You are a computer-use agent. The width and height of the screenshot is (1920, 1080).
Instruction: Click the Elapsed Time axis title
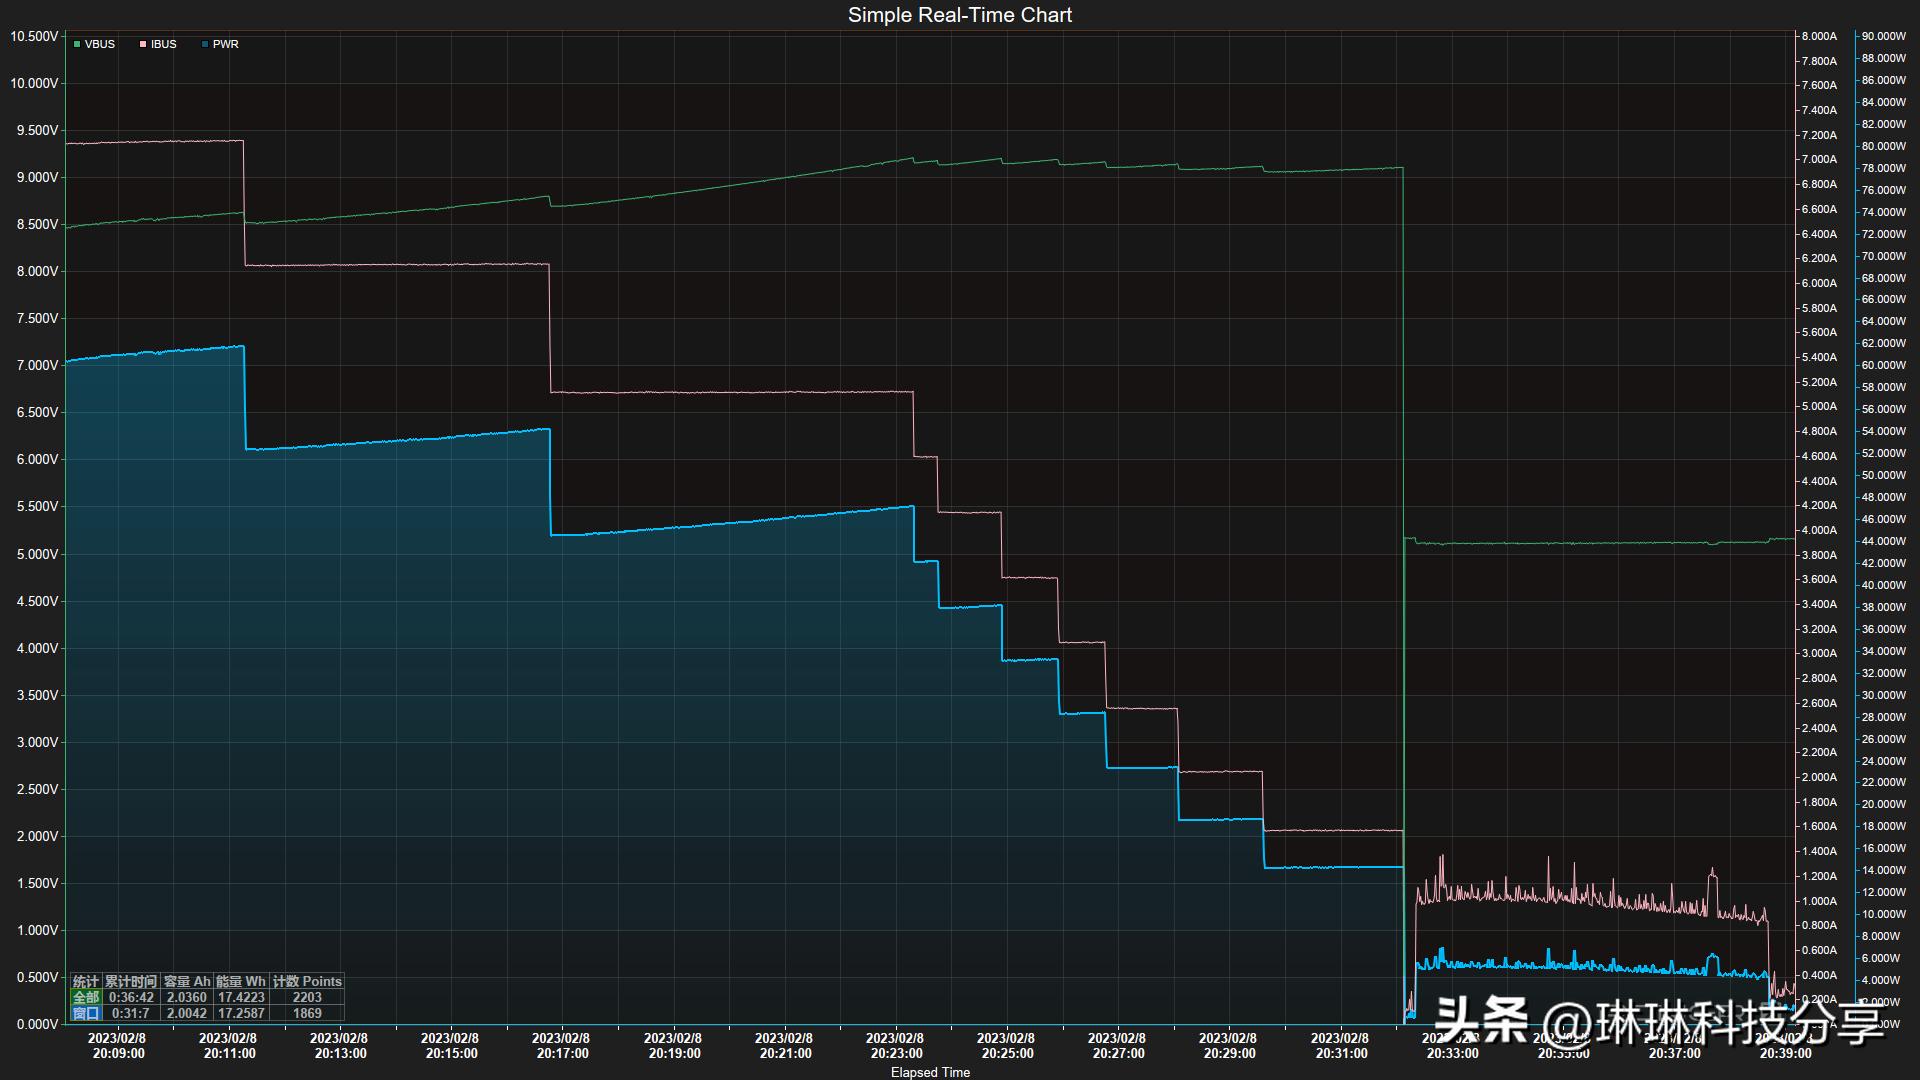[930, 1072]
